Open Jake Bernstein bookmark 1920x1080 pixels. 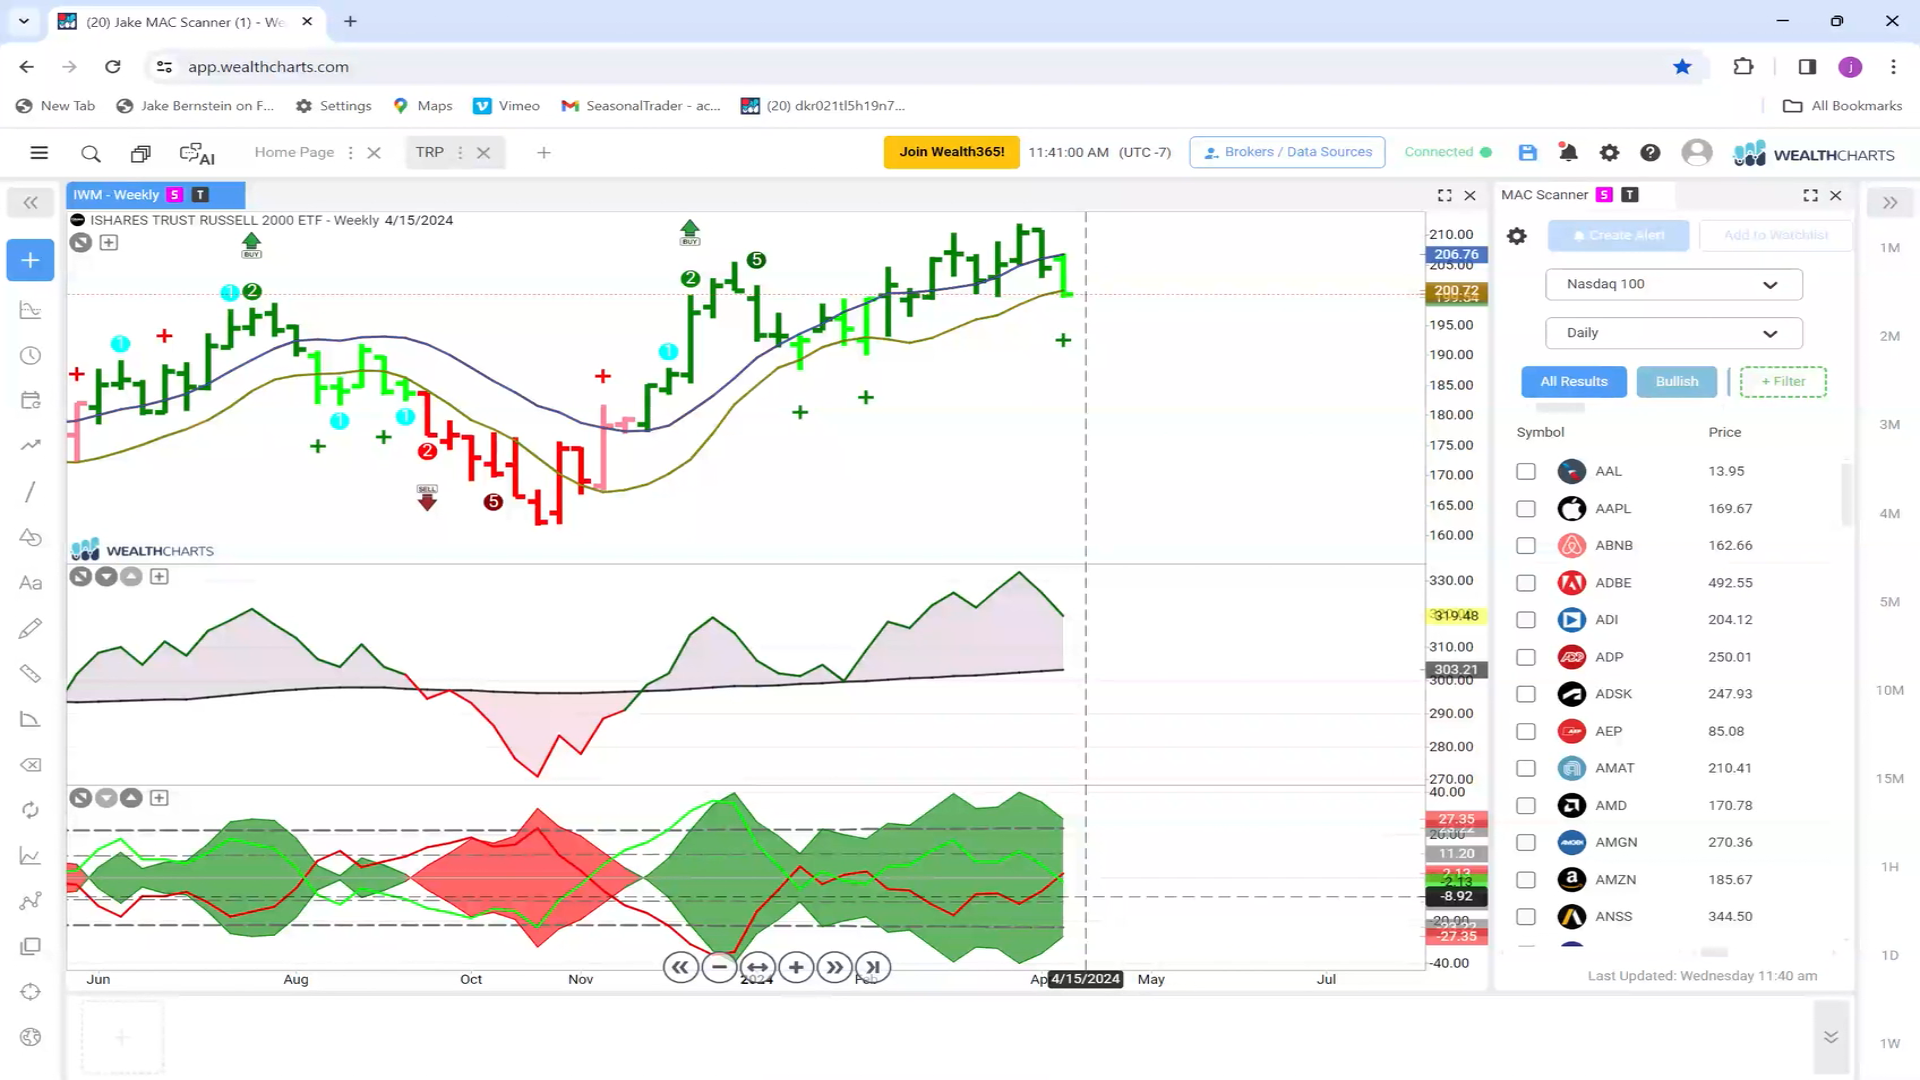[195, 106]
